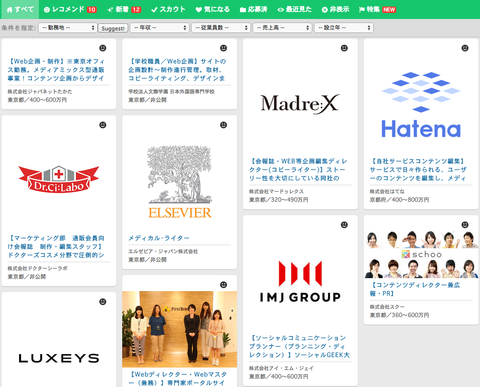
Task: Expand the 設立年 dropdown
Action: (x=344, y=28)
